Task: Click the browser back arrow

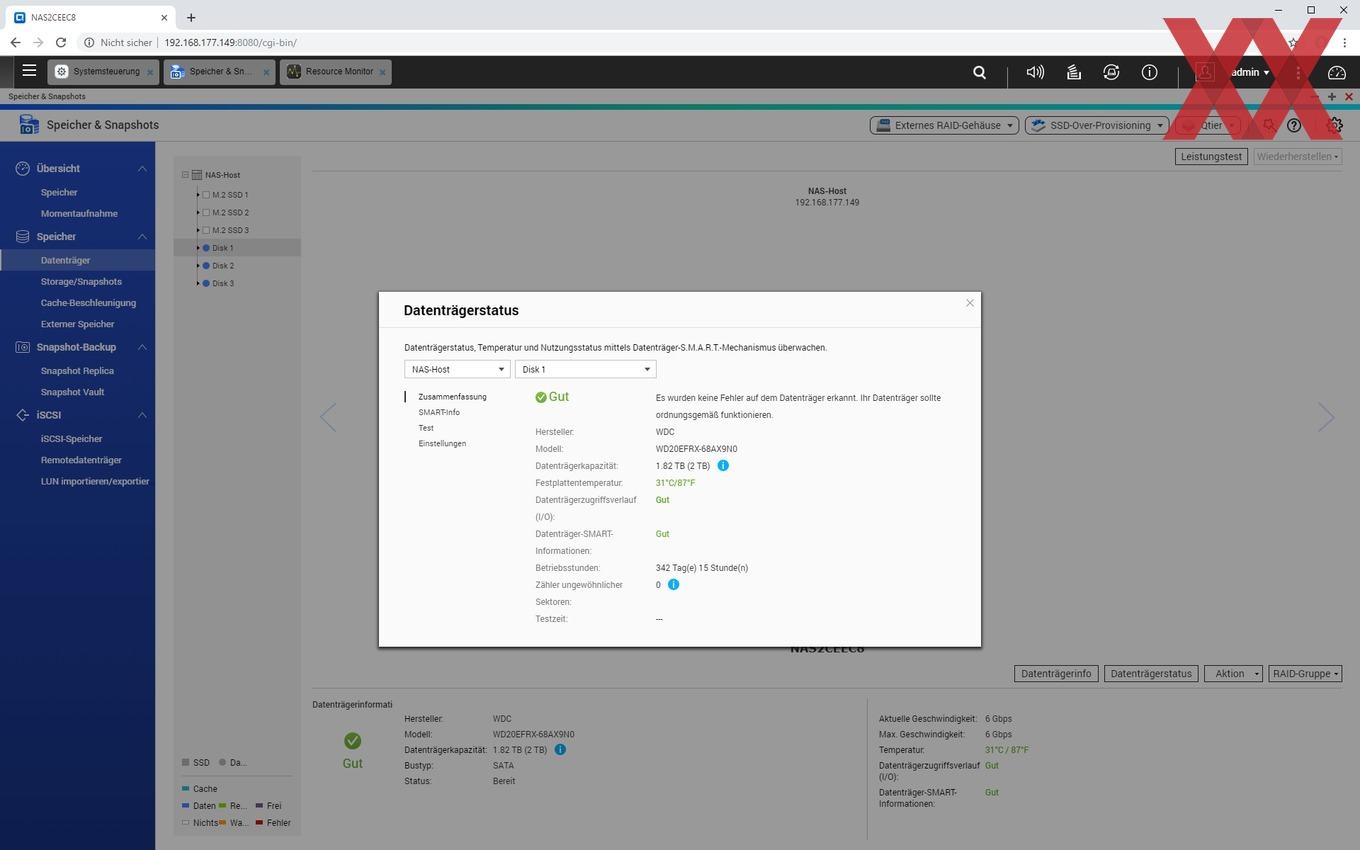Action: 15,43
